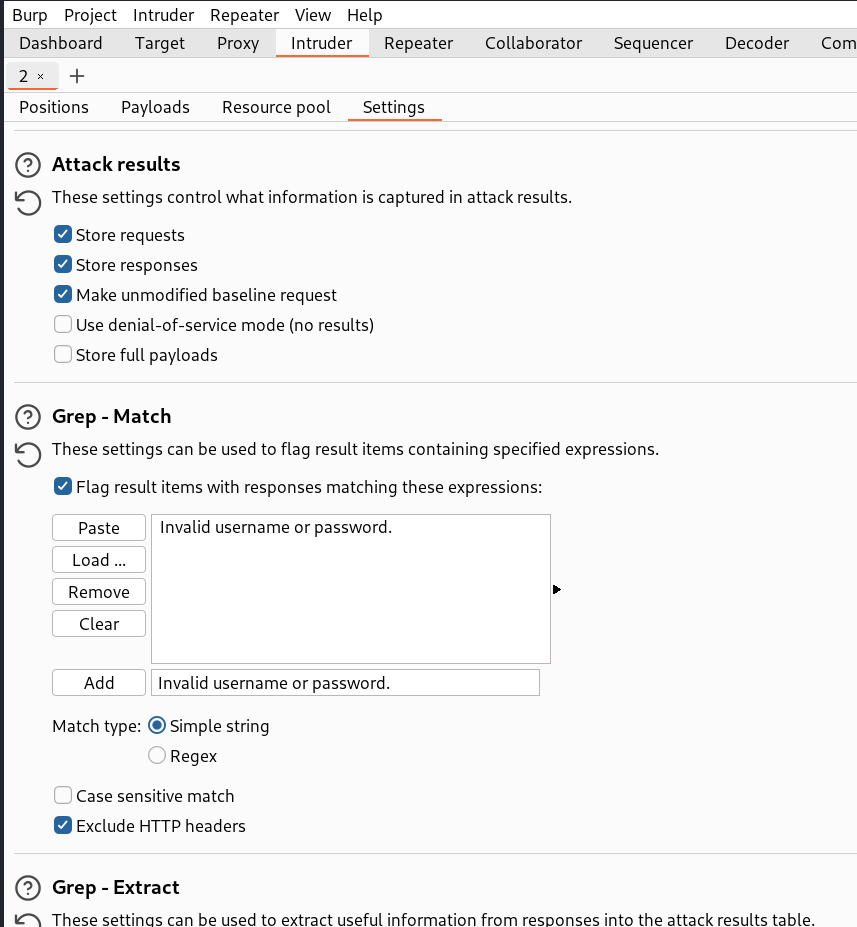Screen dimensions: 857x927
Task: Click the Paste button in Grep - Match
Action: [98, 527]
